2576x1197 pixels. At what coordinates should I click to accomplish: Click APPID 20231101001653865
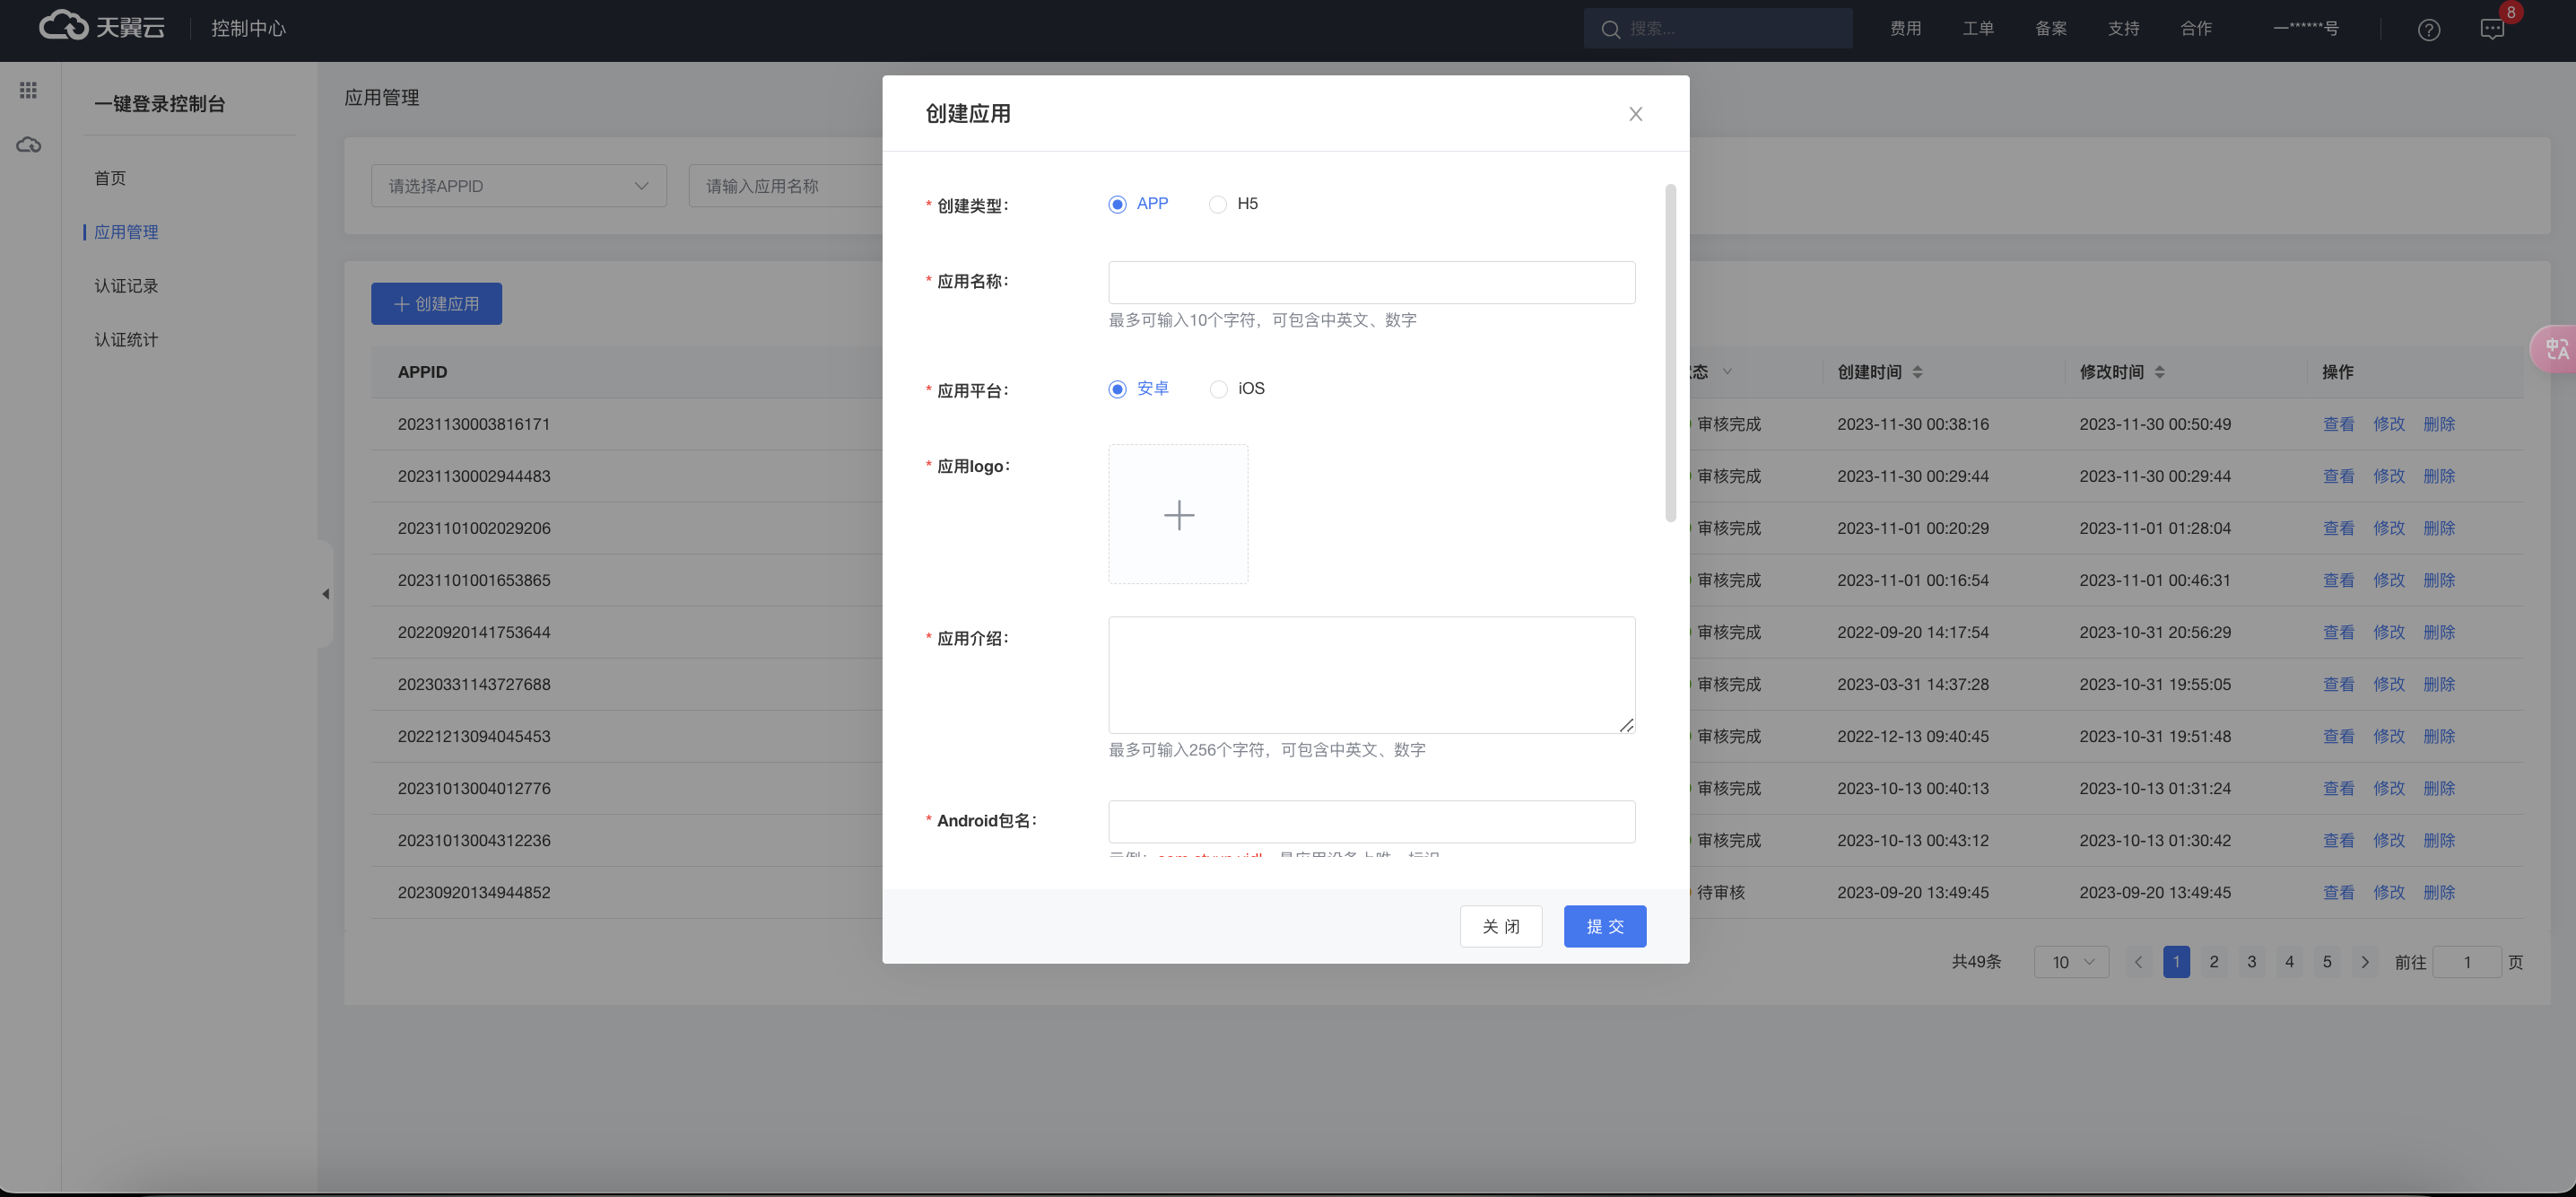coord(474,580)
